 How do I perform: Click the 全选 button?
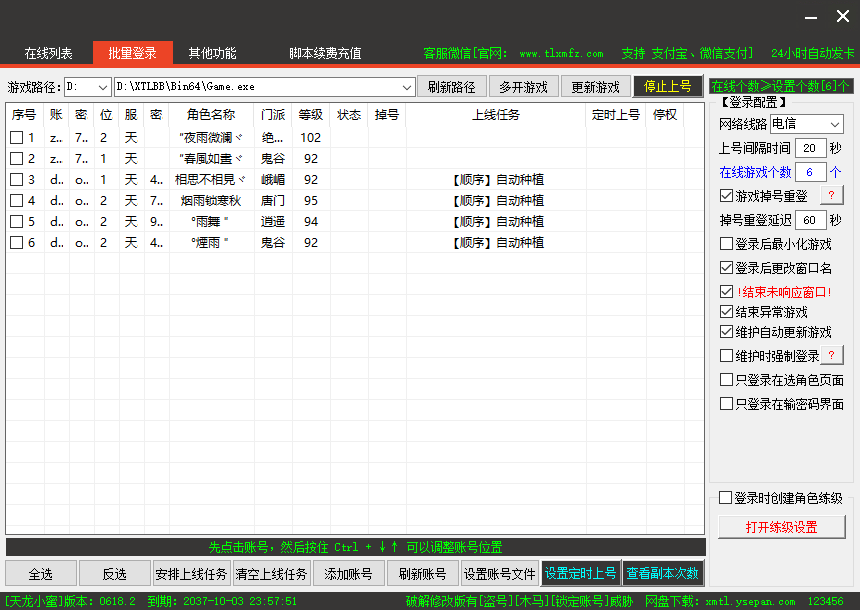click(x=41, y=574)
